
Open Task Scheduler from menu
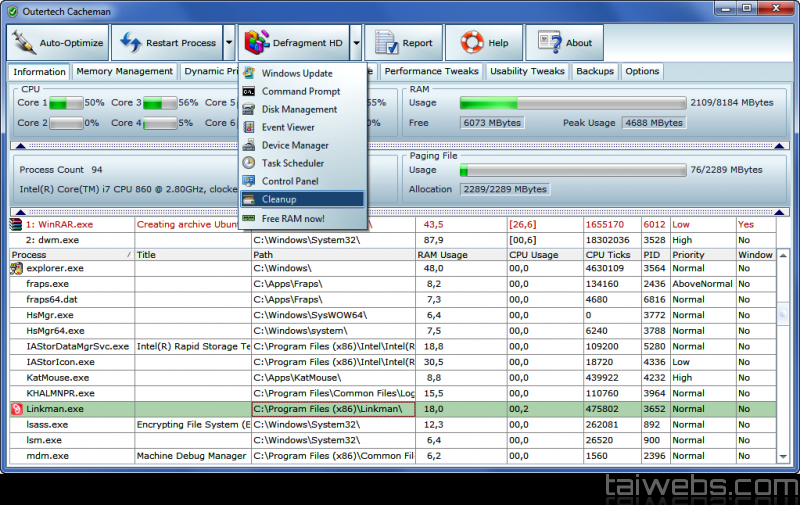pos(292,163)
